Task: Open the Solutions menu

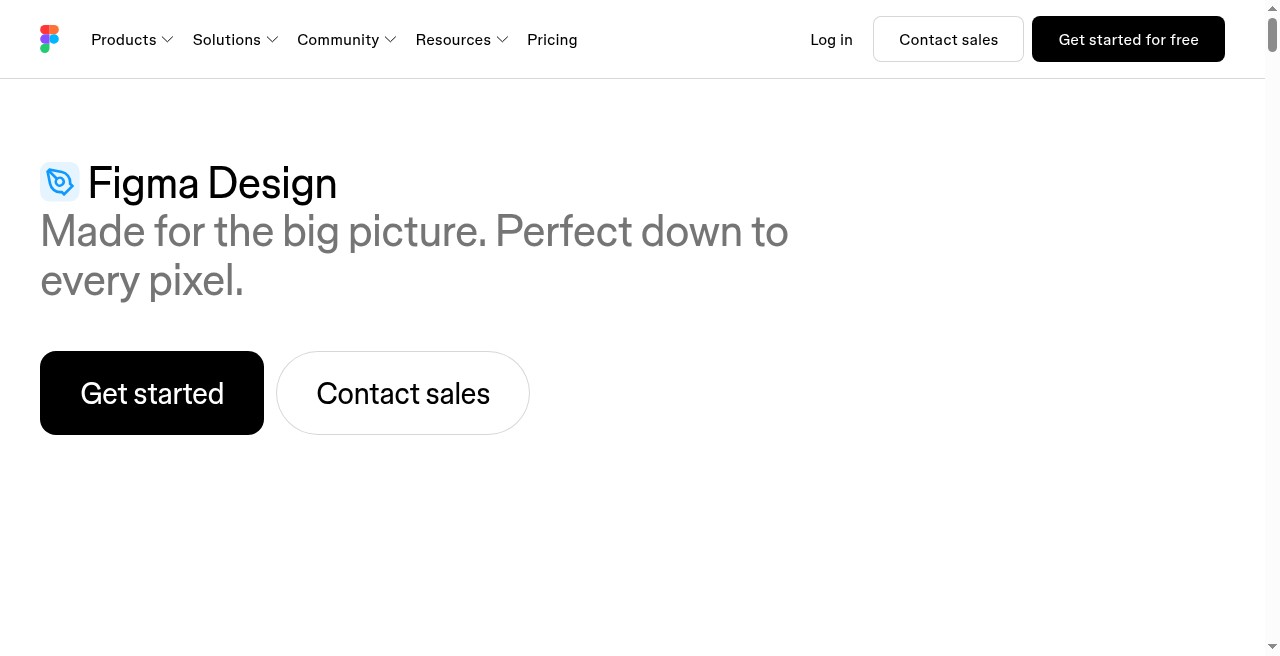Action: click(x=235, y=40)
